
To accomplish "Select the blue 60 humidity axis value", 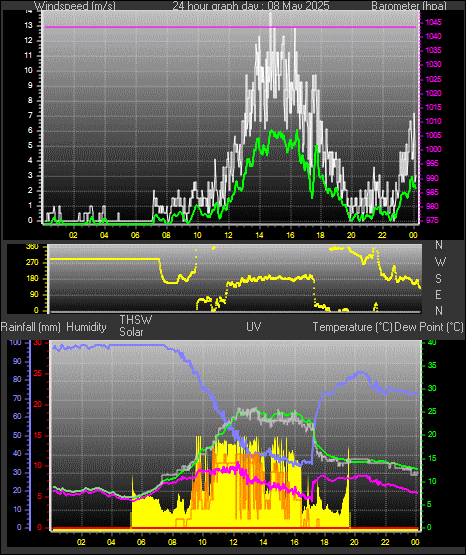I will coord(17,416).
